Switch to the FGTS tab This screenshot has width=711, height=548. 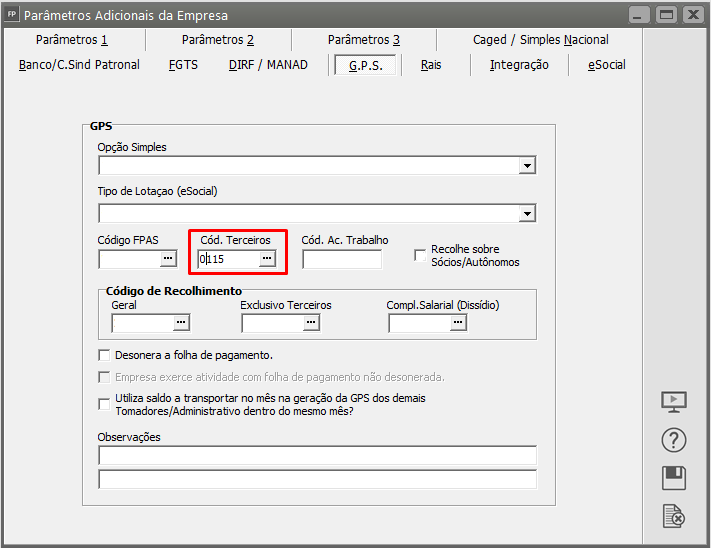click(184, 65)
